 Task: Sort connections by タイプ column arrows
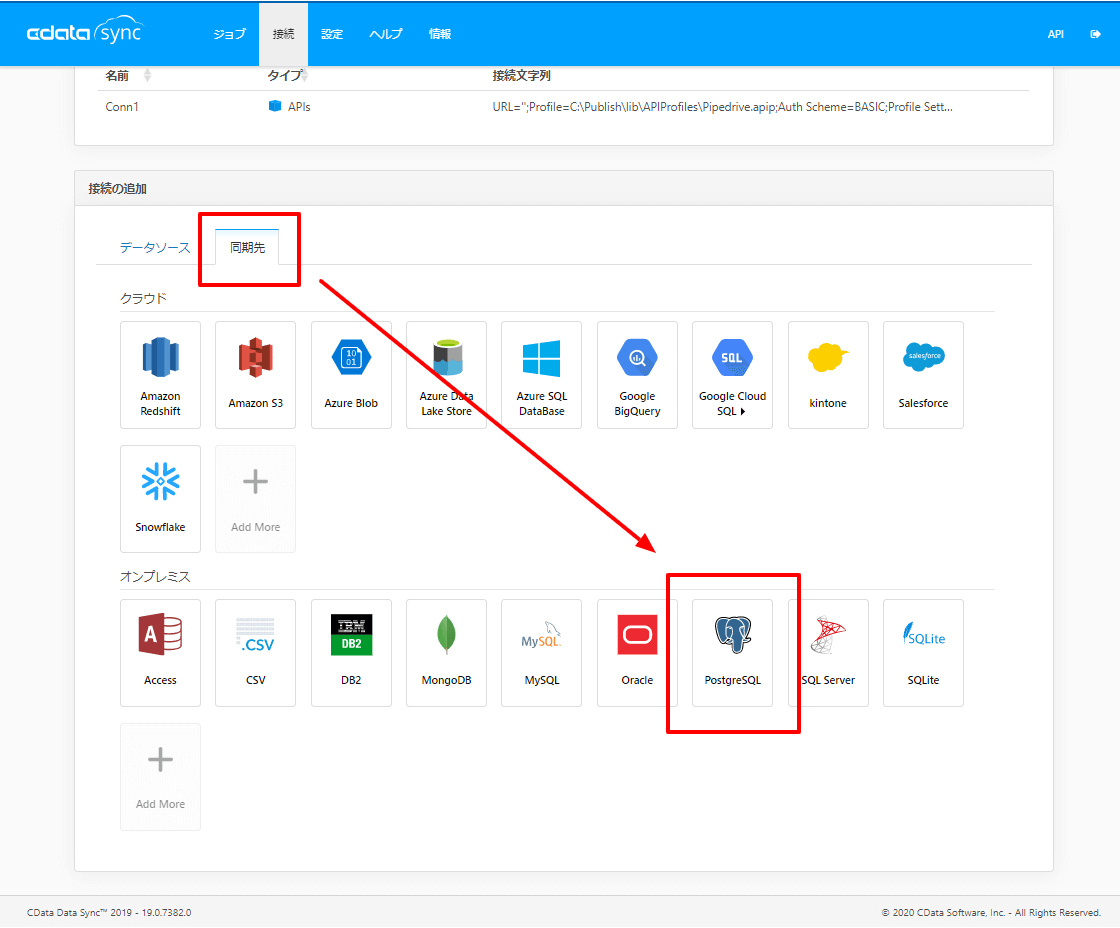tap(305, 75)
